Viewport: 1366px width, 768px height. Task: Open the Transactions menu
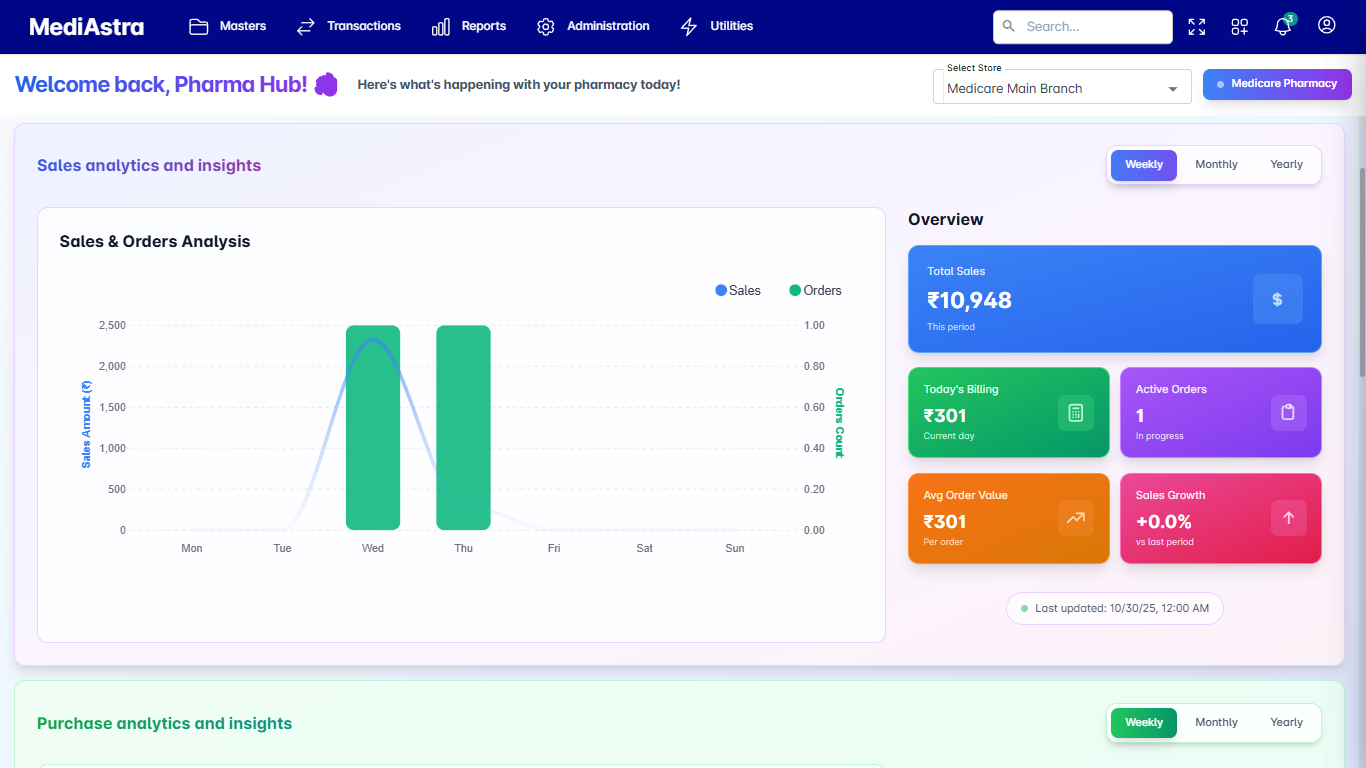[348, 27]
